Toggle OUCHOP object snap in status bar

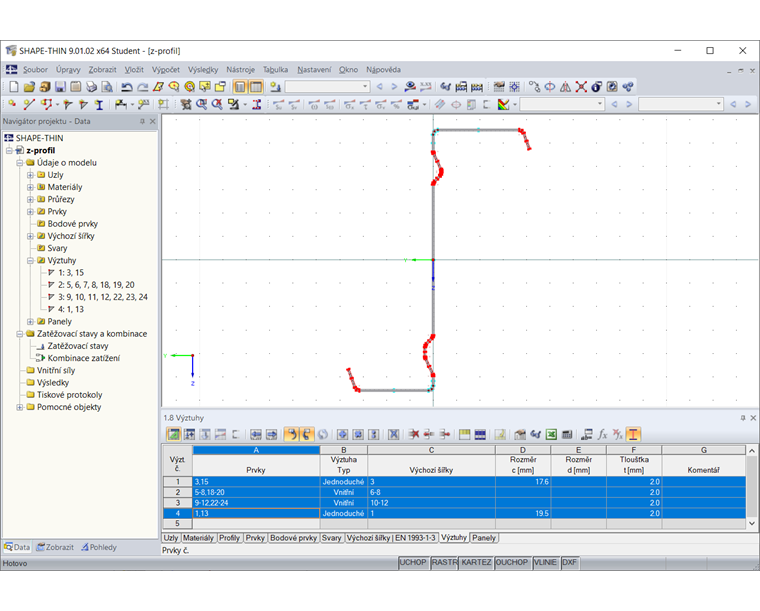pos(512,563)
